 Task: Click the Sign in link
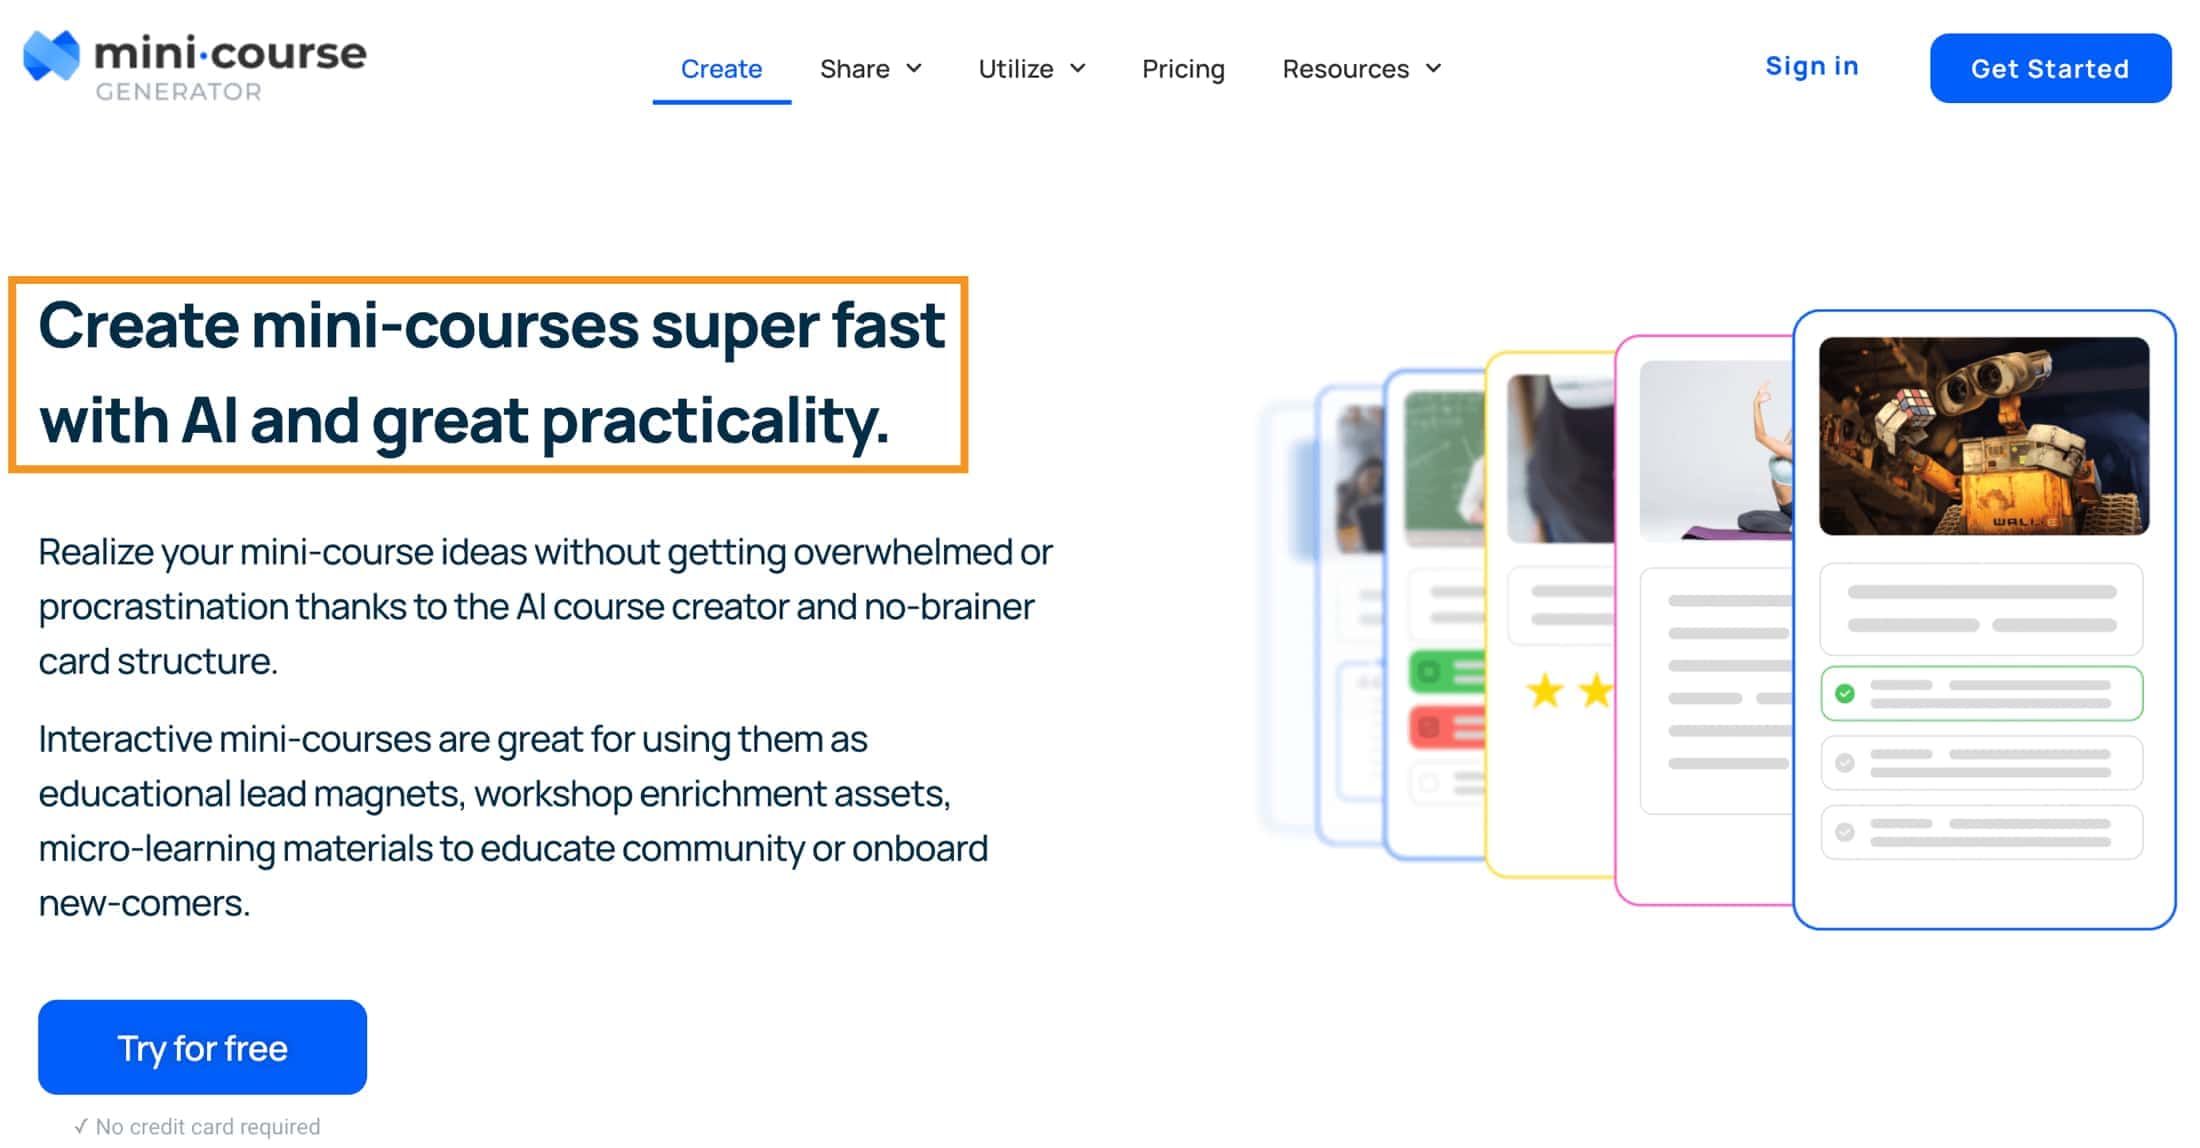(x=1812, y=65)
